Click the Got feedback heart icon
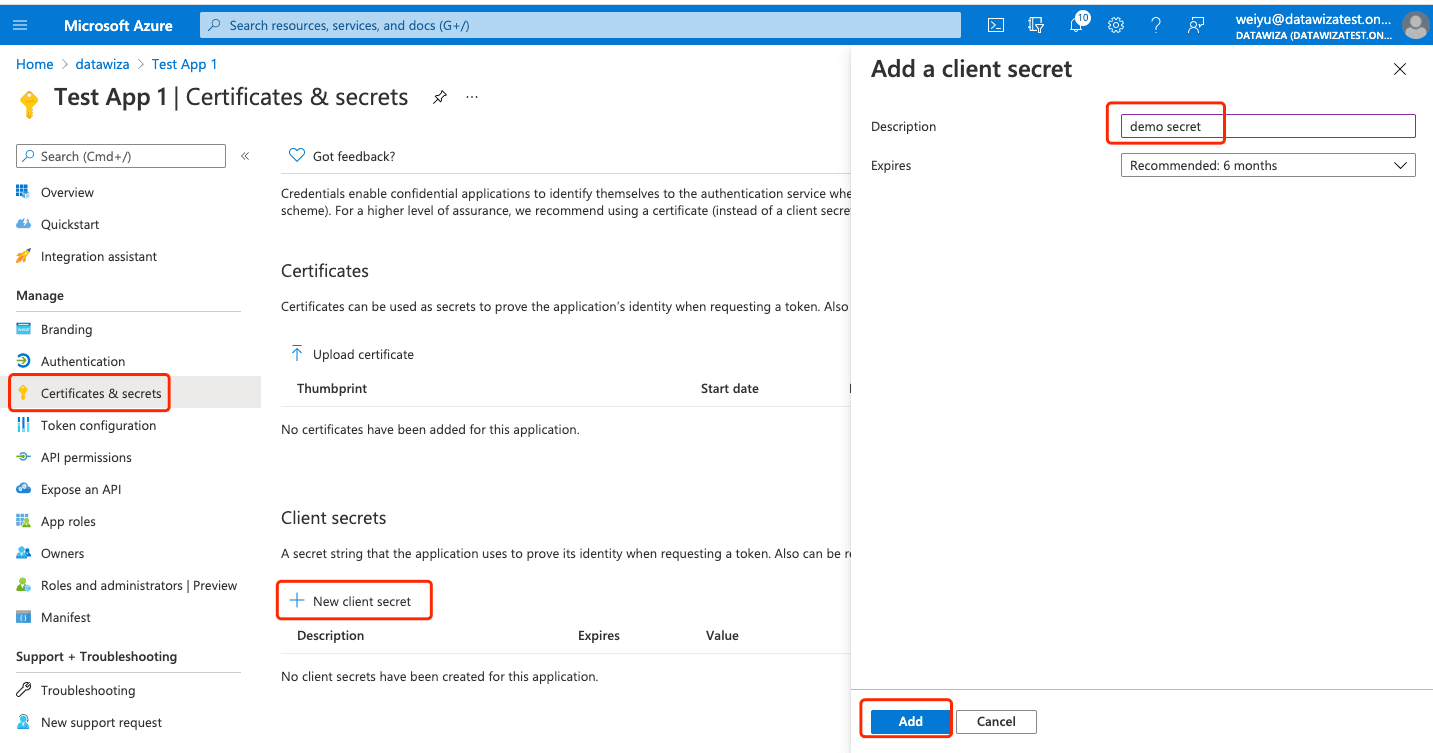 click(296, 156)
